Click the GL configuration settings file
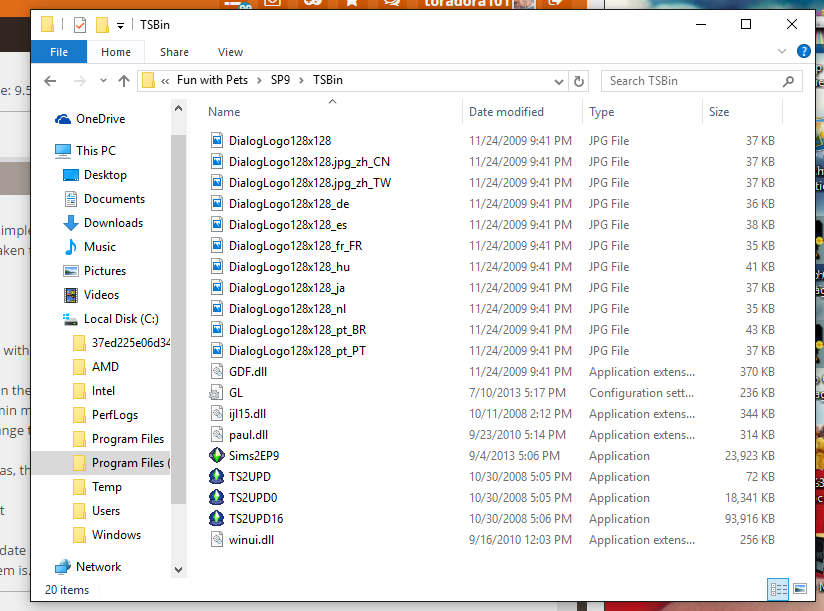Viewport: 824px width, 611px height. [x=235, y=393]
